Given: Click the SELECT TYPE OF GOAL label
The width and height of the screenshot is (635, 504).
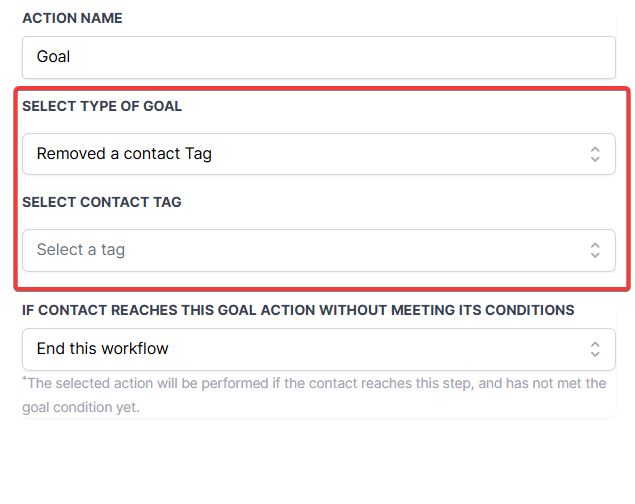Looking at the screenshot, I should tap(102, 106).
